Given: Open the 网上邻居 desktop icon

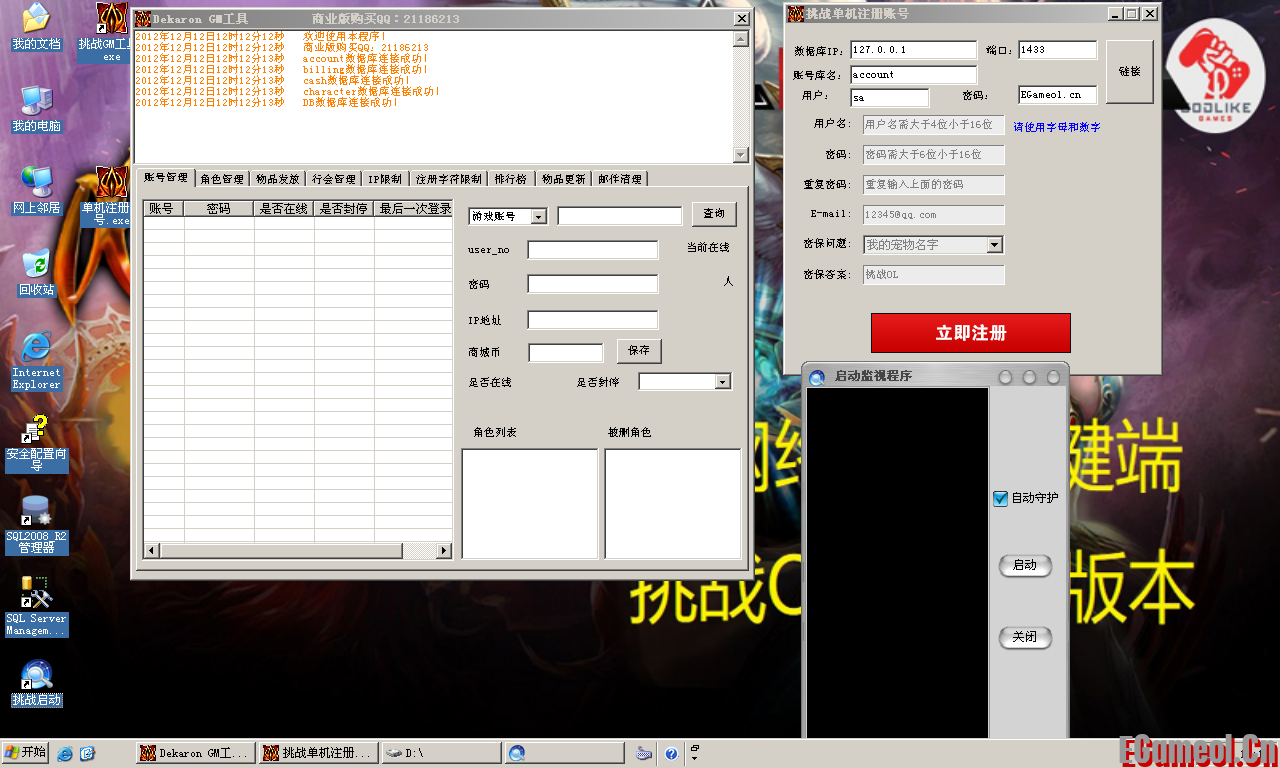Looking at the screenshot, I should [x=36, y=184].
